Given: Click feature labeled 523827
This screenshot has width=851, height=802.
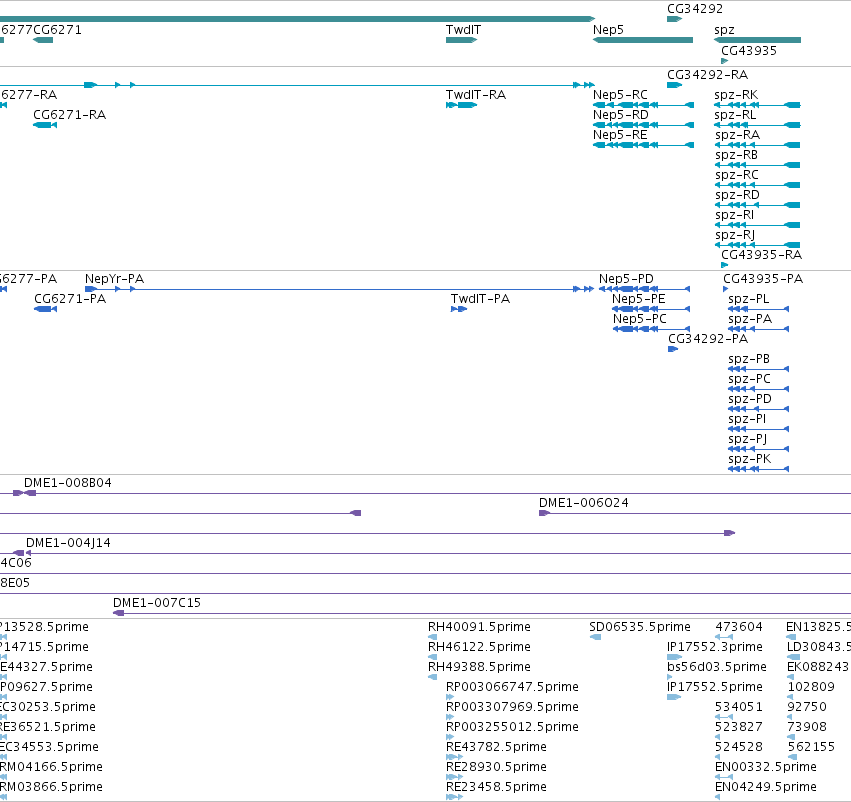Looking at the screenshot, I should coord(717,737).
